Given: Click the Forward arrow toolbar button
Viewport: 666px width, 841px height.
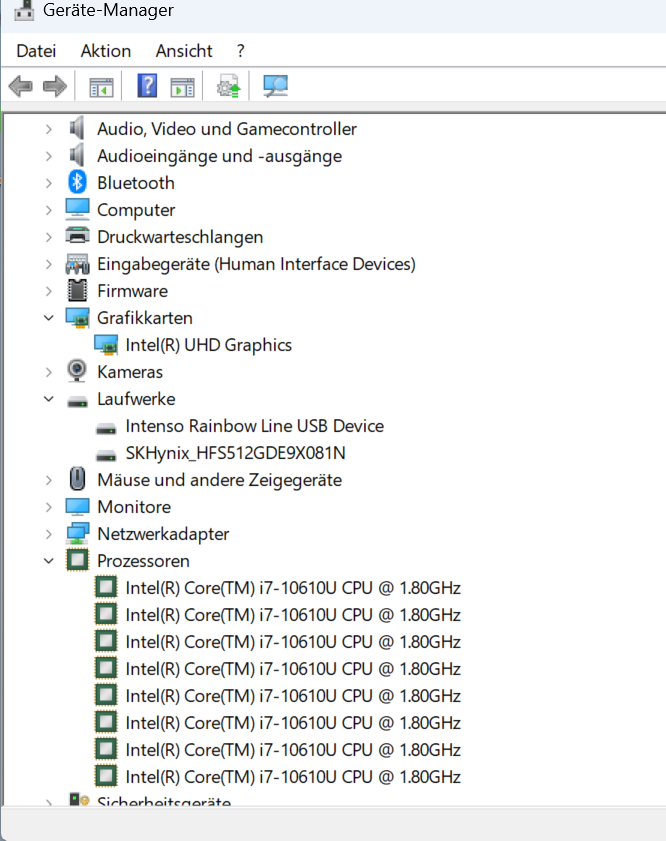Looking at the screenshot, I should point(55,86).
